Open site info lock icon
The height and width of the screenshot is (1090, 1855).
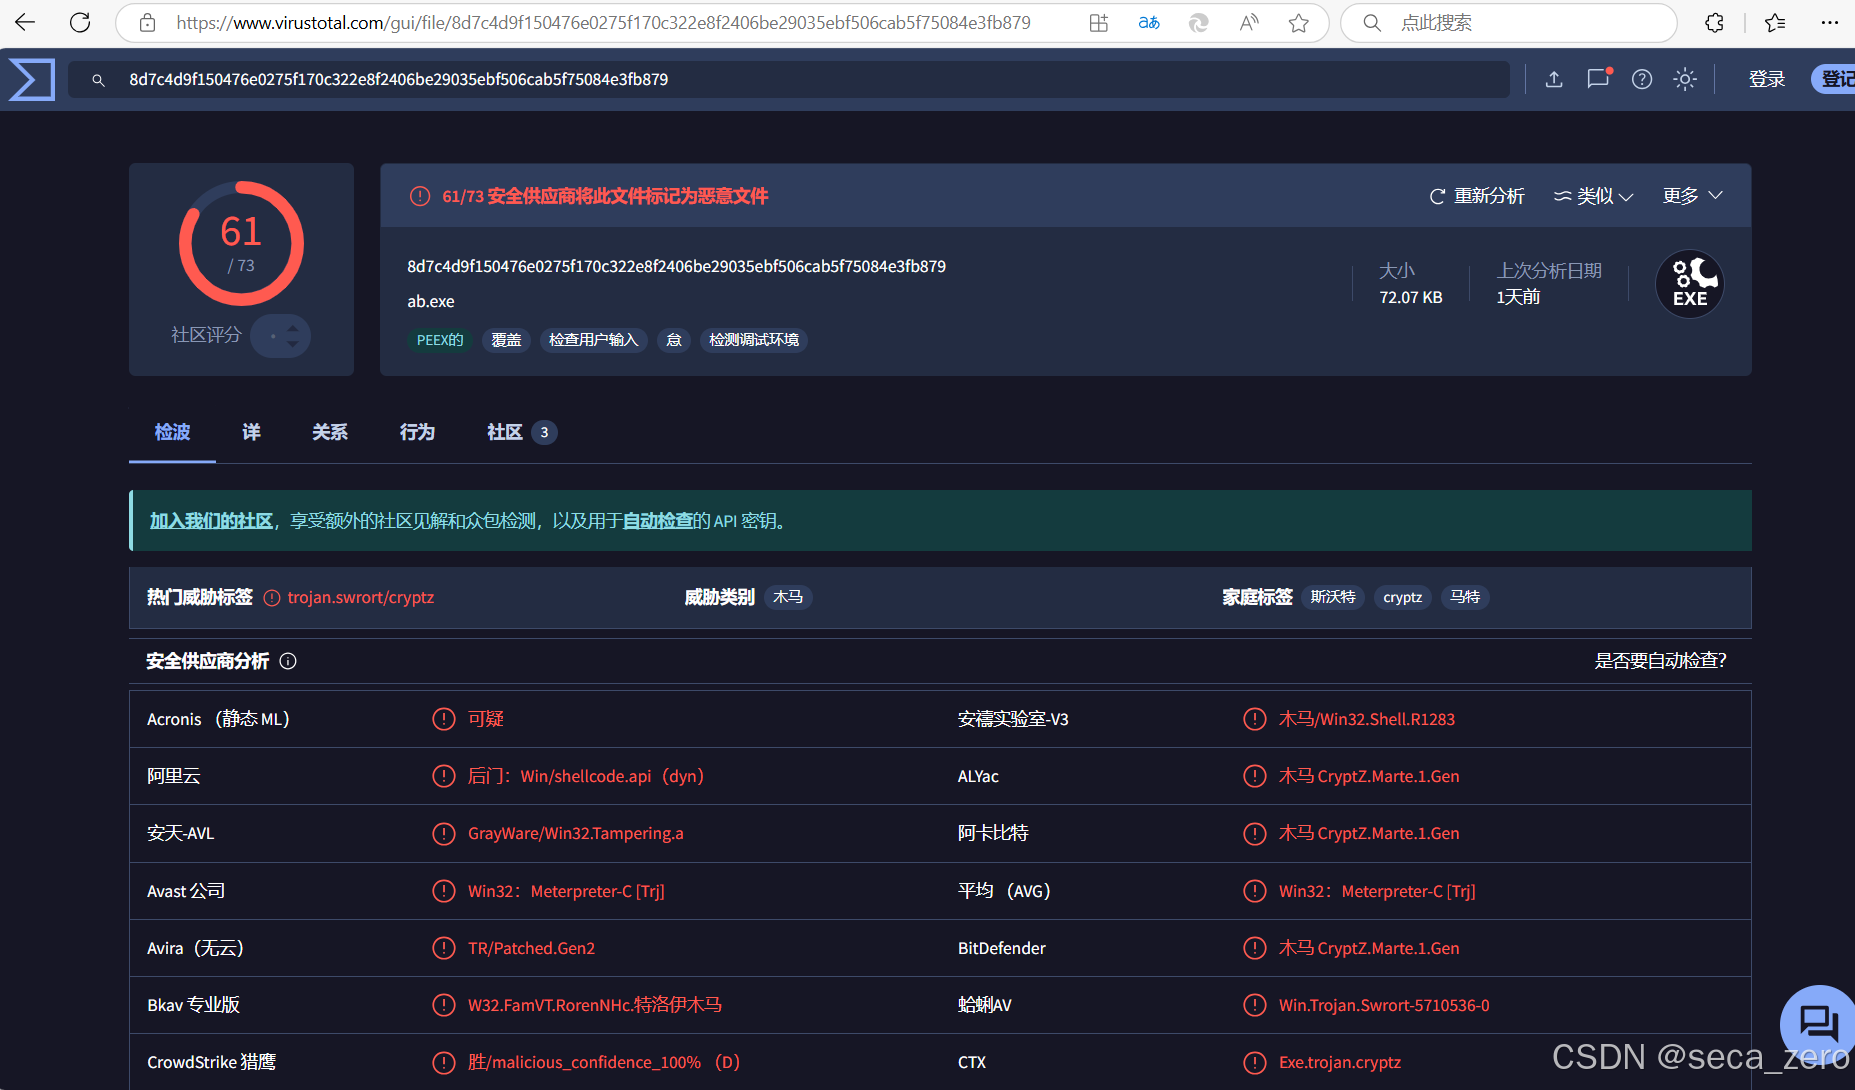[147, 22]
